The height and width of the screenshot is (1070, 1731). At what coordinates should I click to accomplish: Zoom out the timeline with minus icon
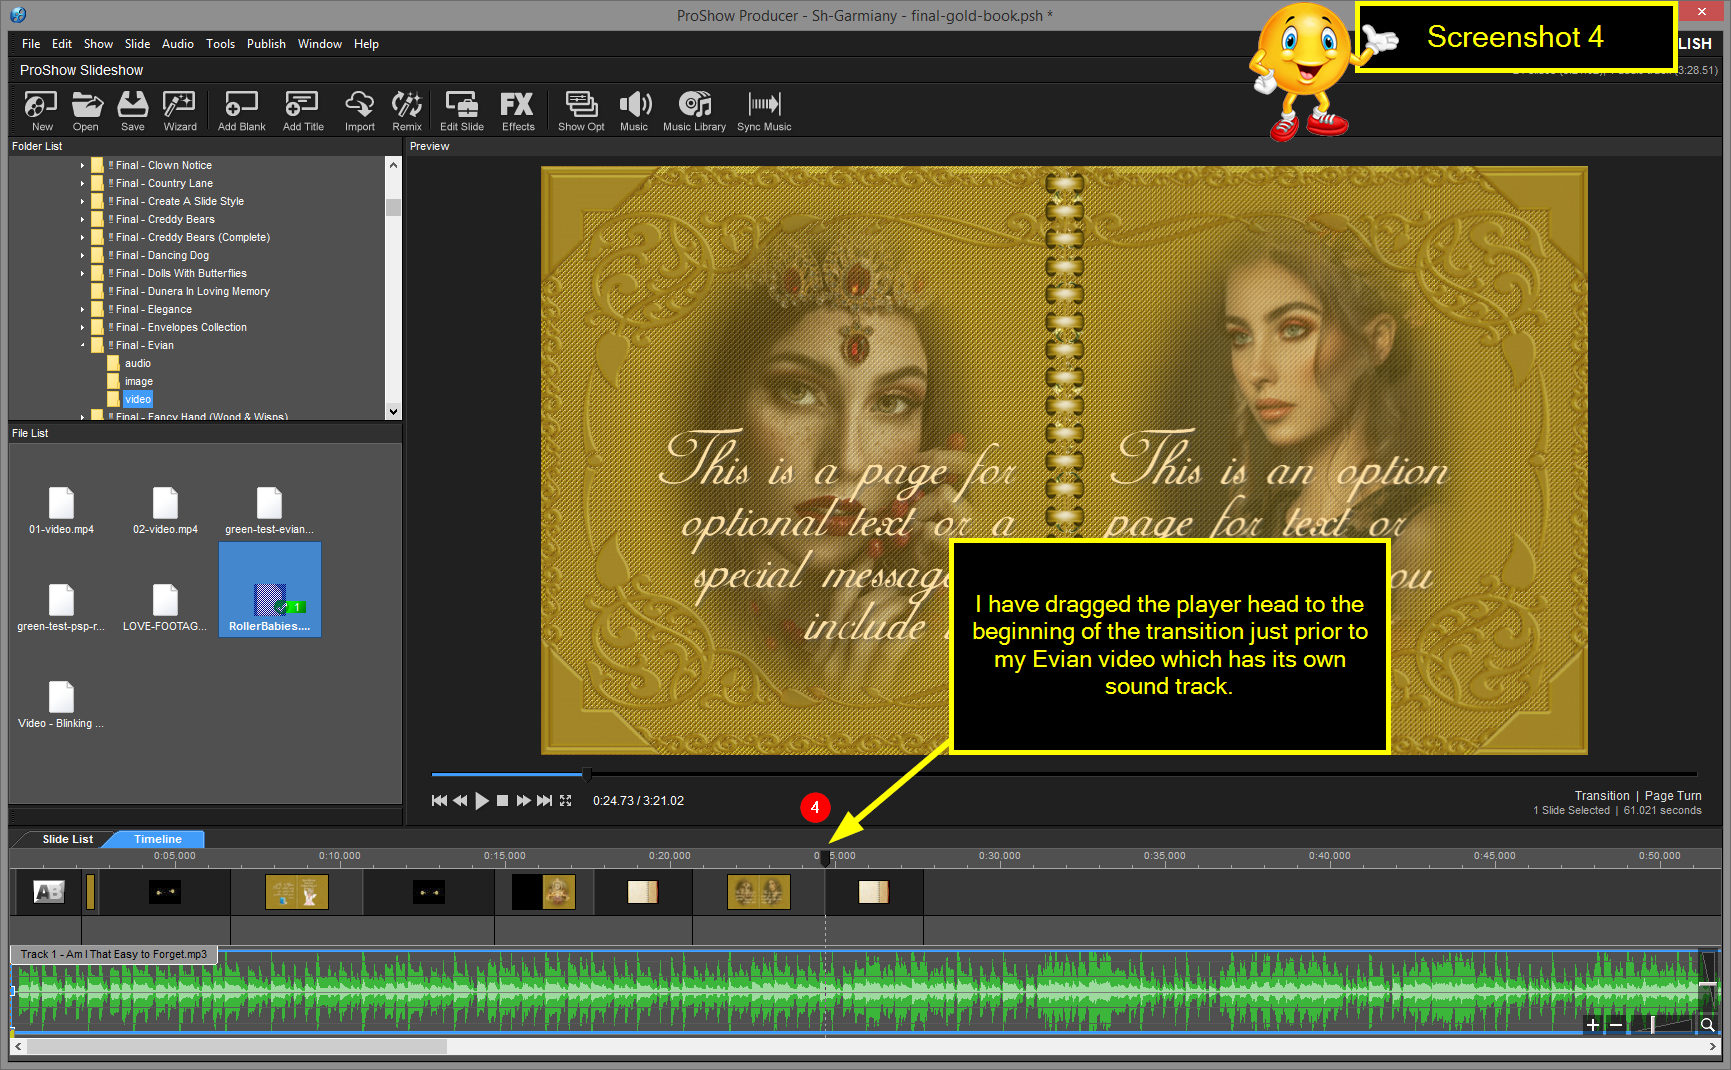tap(1616, 1025)
